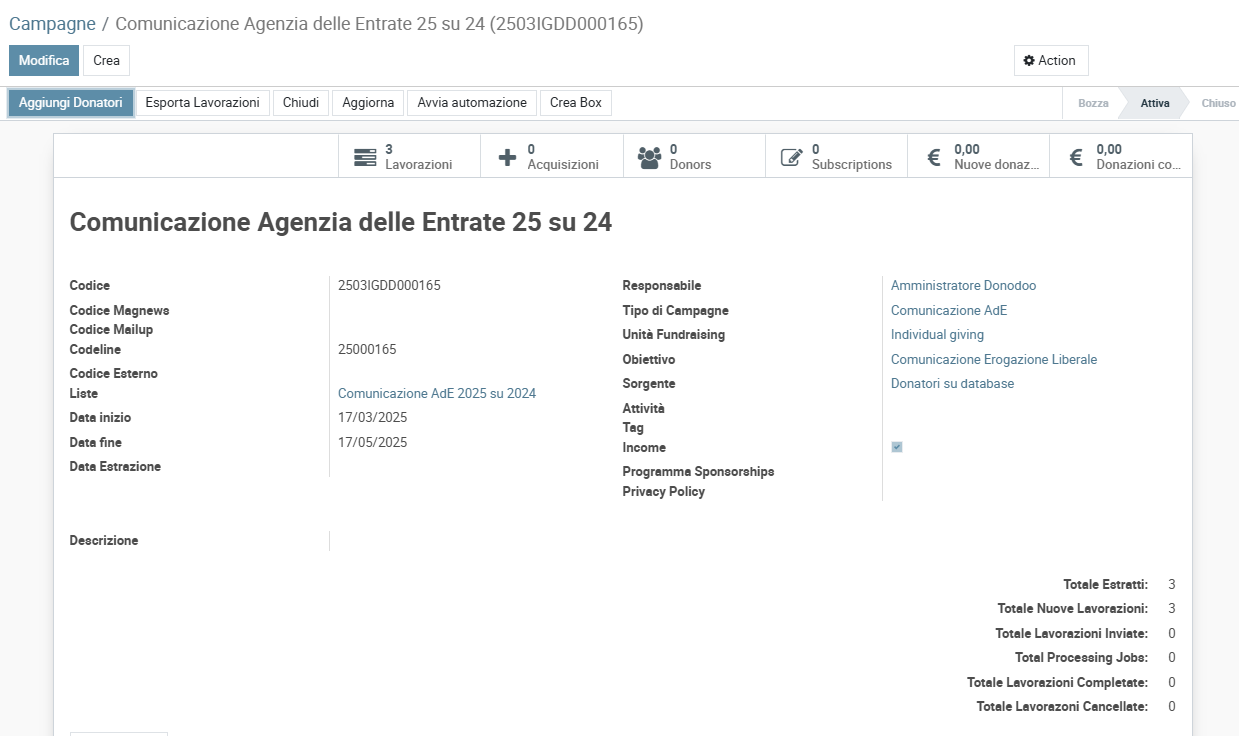The image size is (1239, 736).
Task: Click the Modifica button
Action: [44, 61]
